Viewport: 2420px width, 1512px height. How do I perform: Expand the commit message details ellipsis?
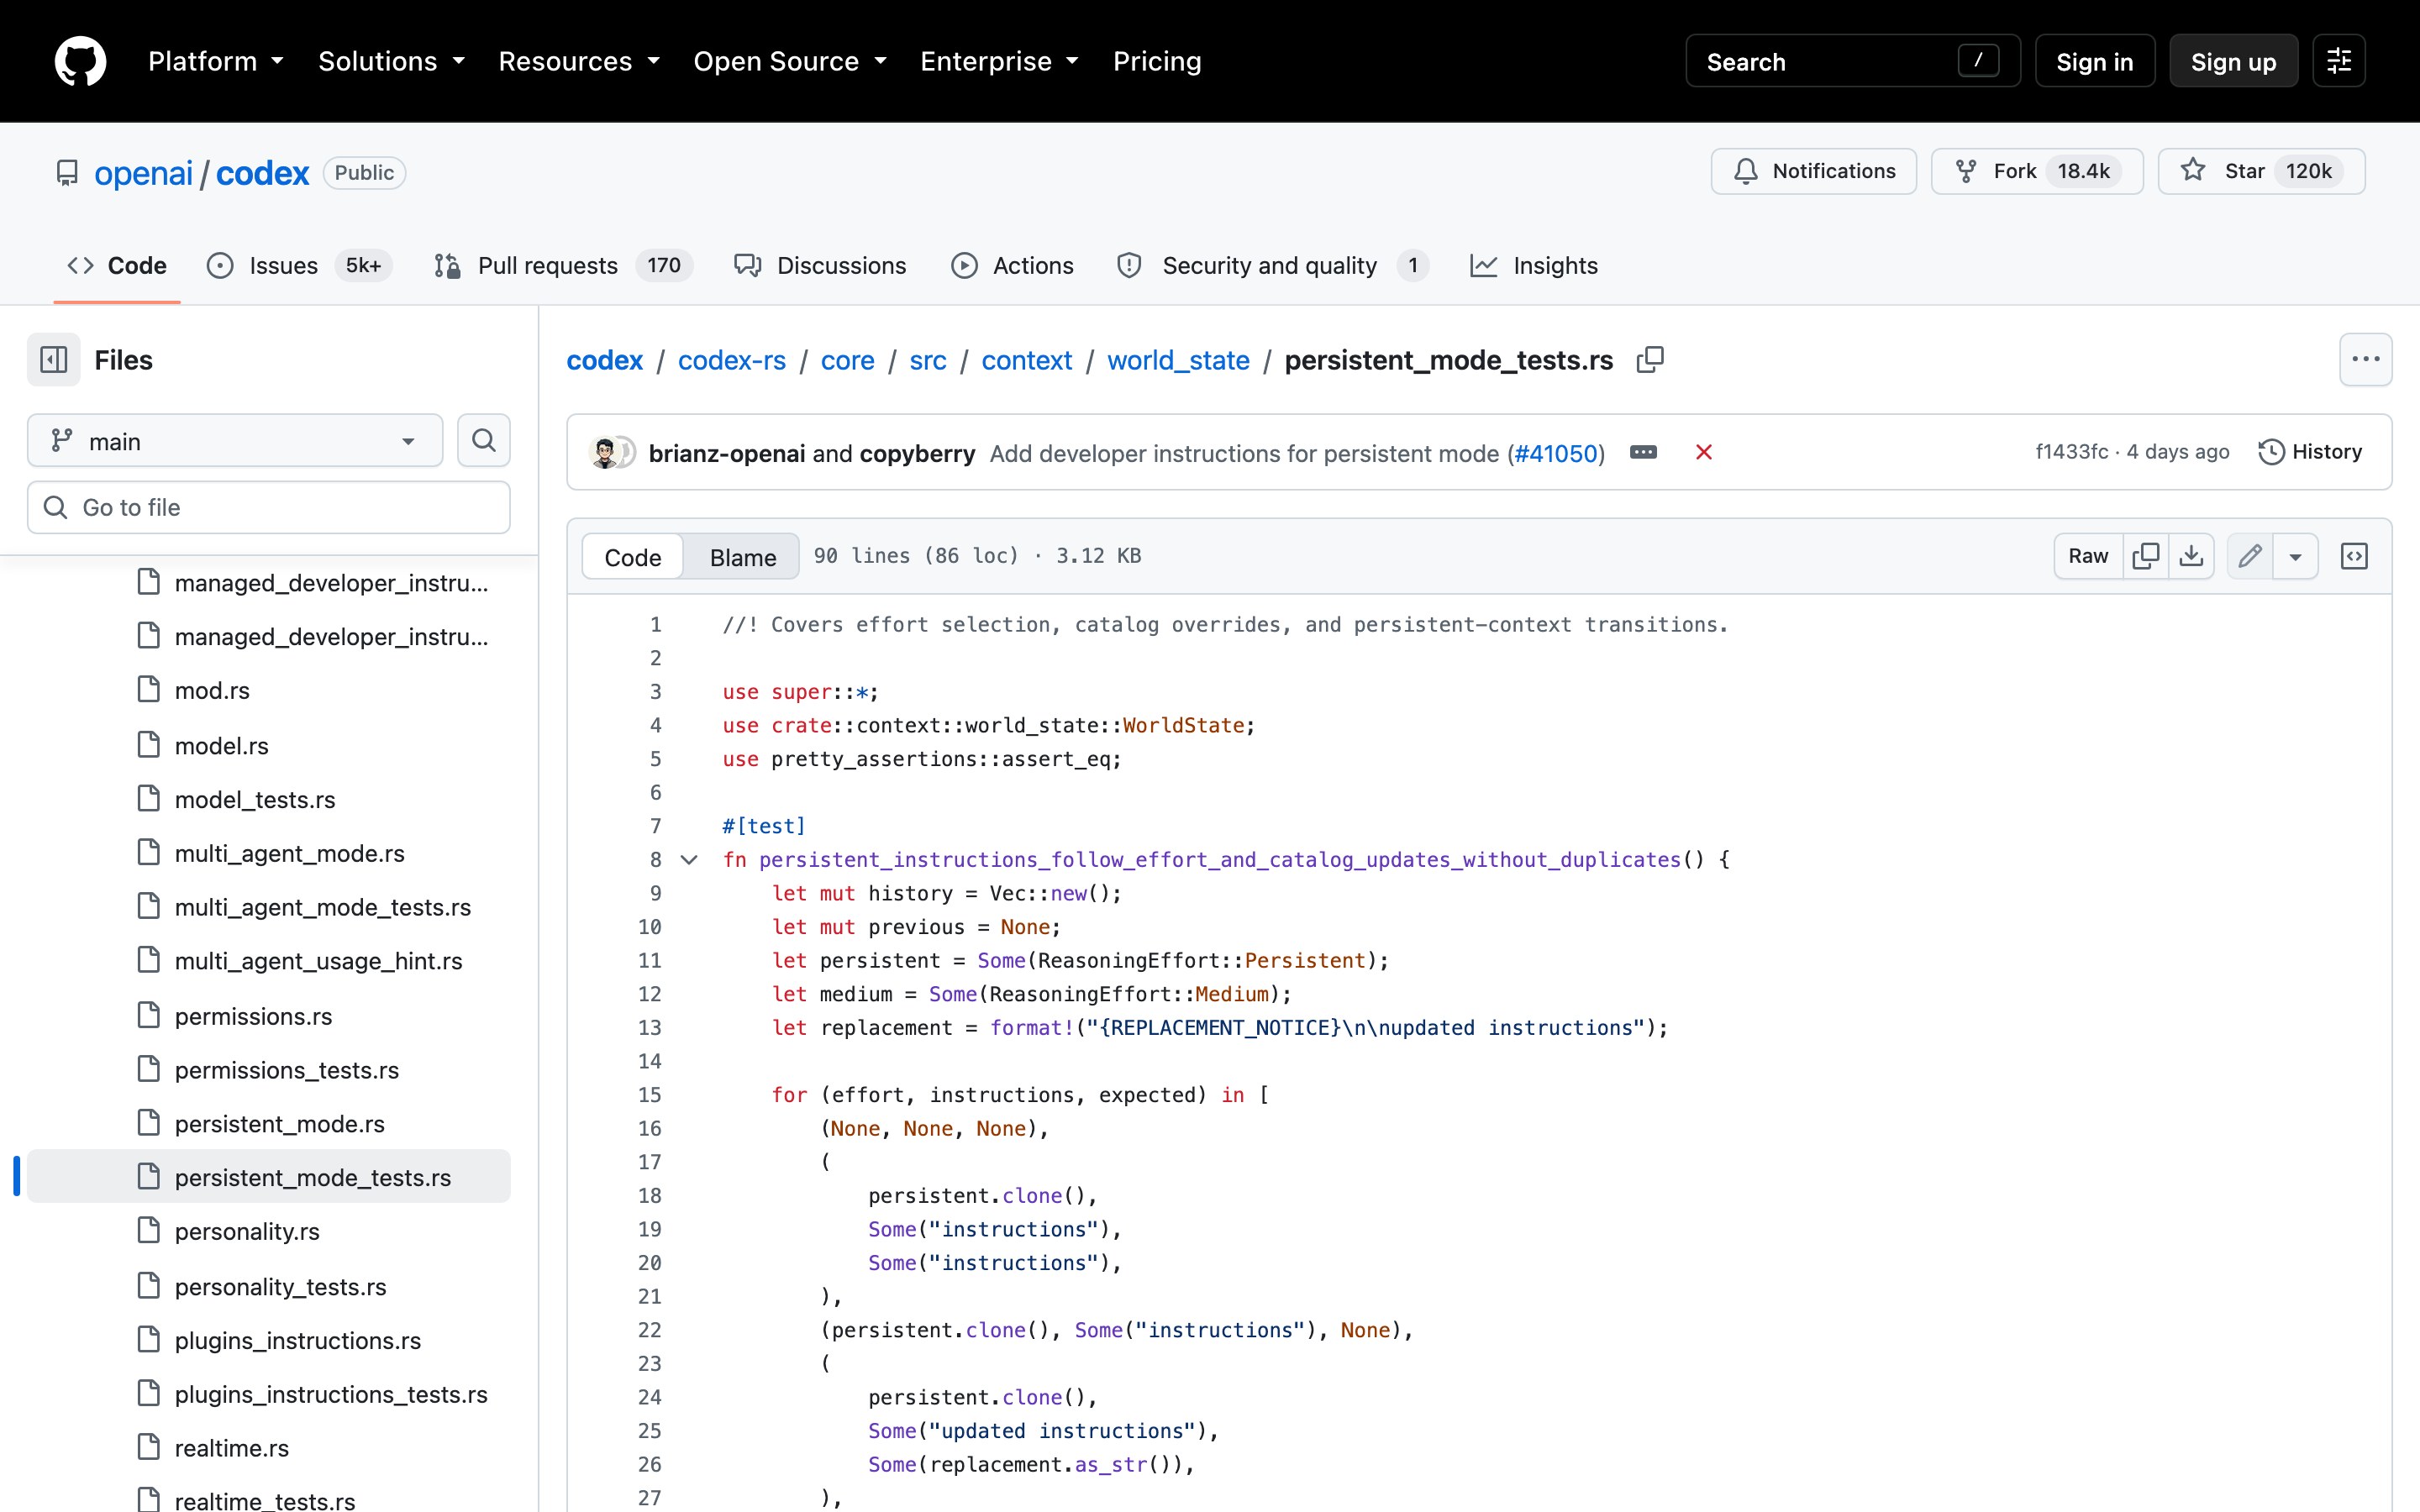click(x=1643, y=452)
